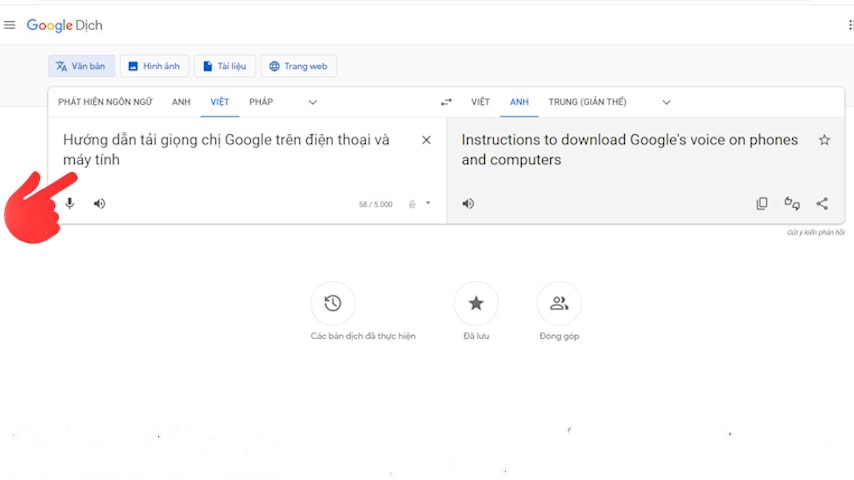
Task: Select Việt as target language
Action: 480,102
